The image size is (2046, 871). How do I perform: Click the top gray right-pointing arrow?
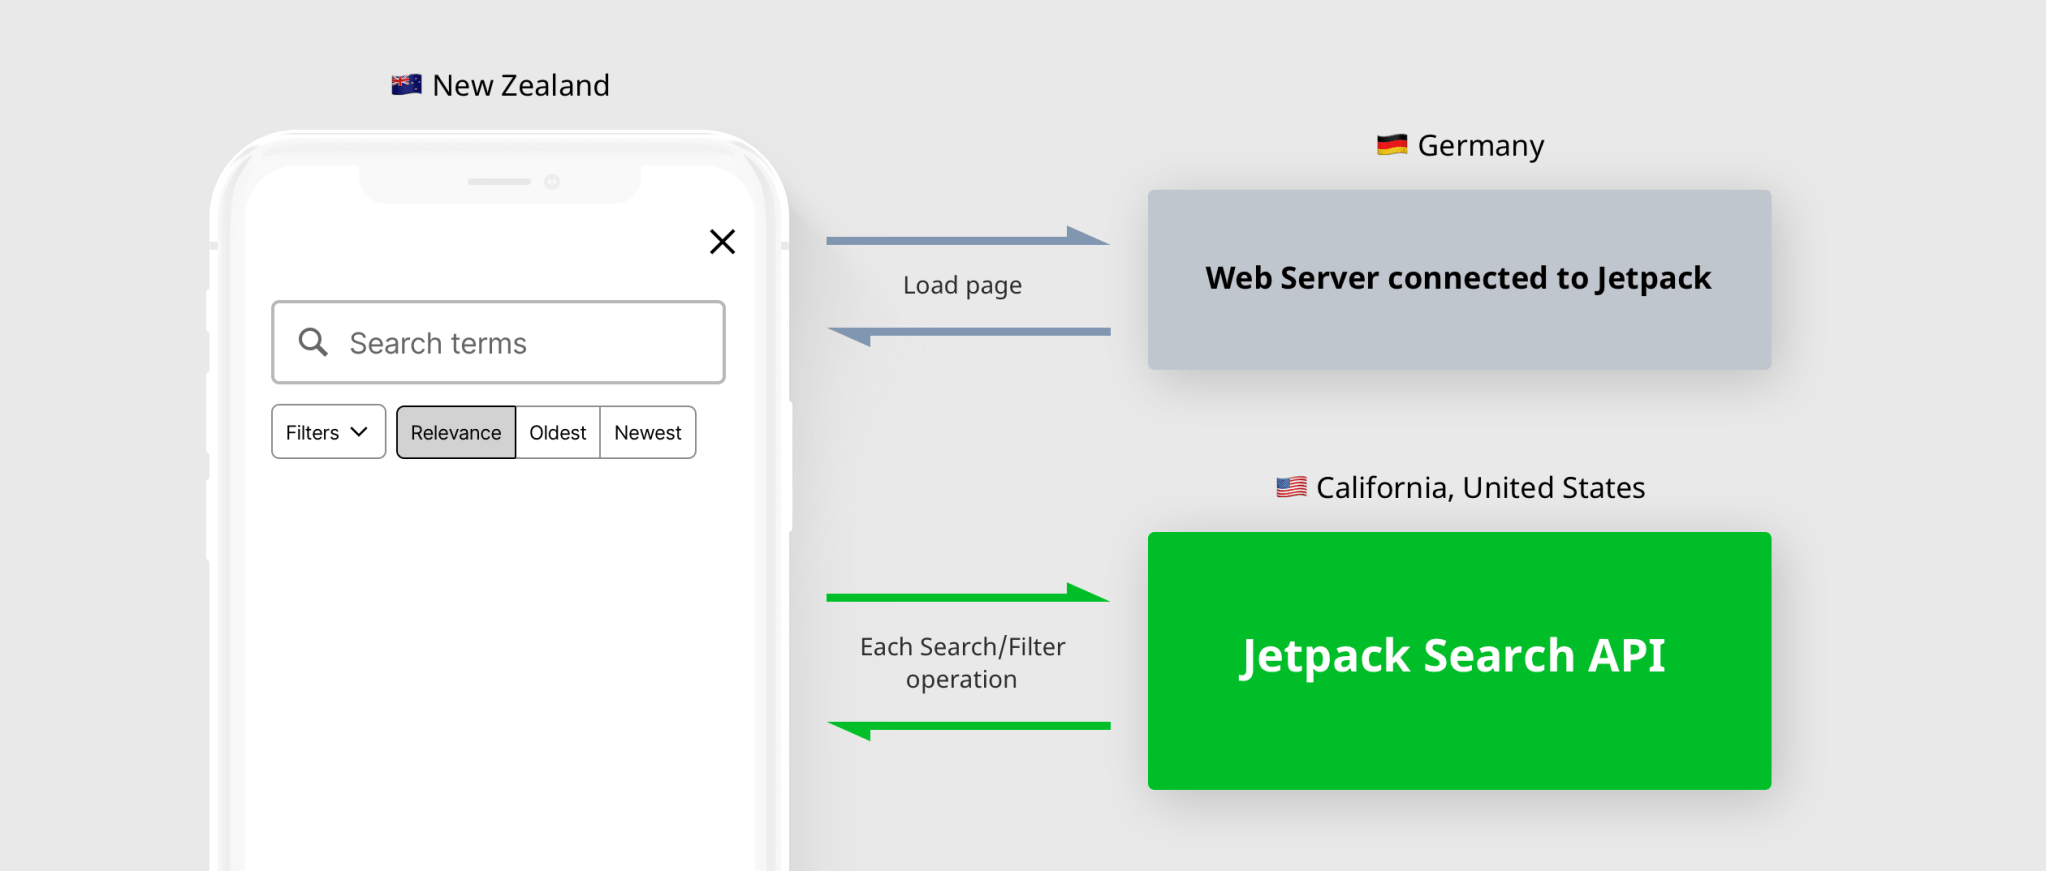pyautogui.click(x=967, y=238)
